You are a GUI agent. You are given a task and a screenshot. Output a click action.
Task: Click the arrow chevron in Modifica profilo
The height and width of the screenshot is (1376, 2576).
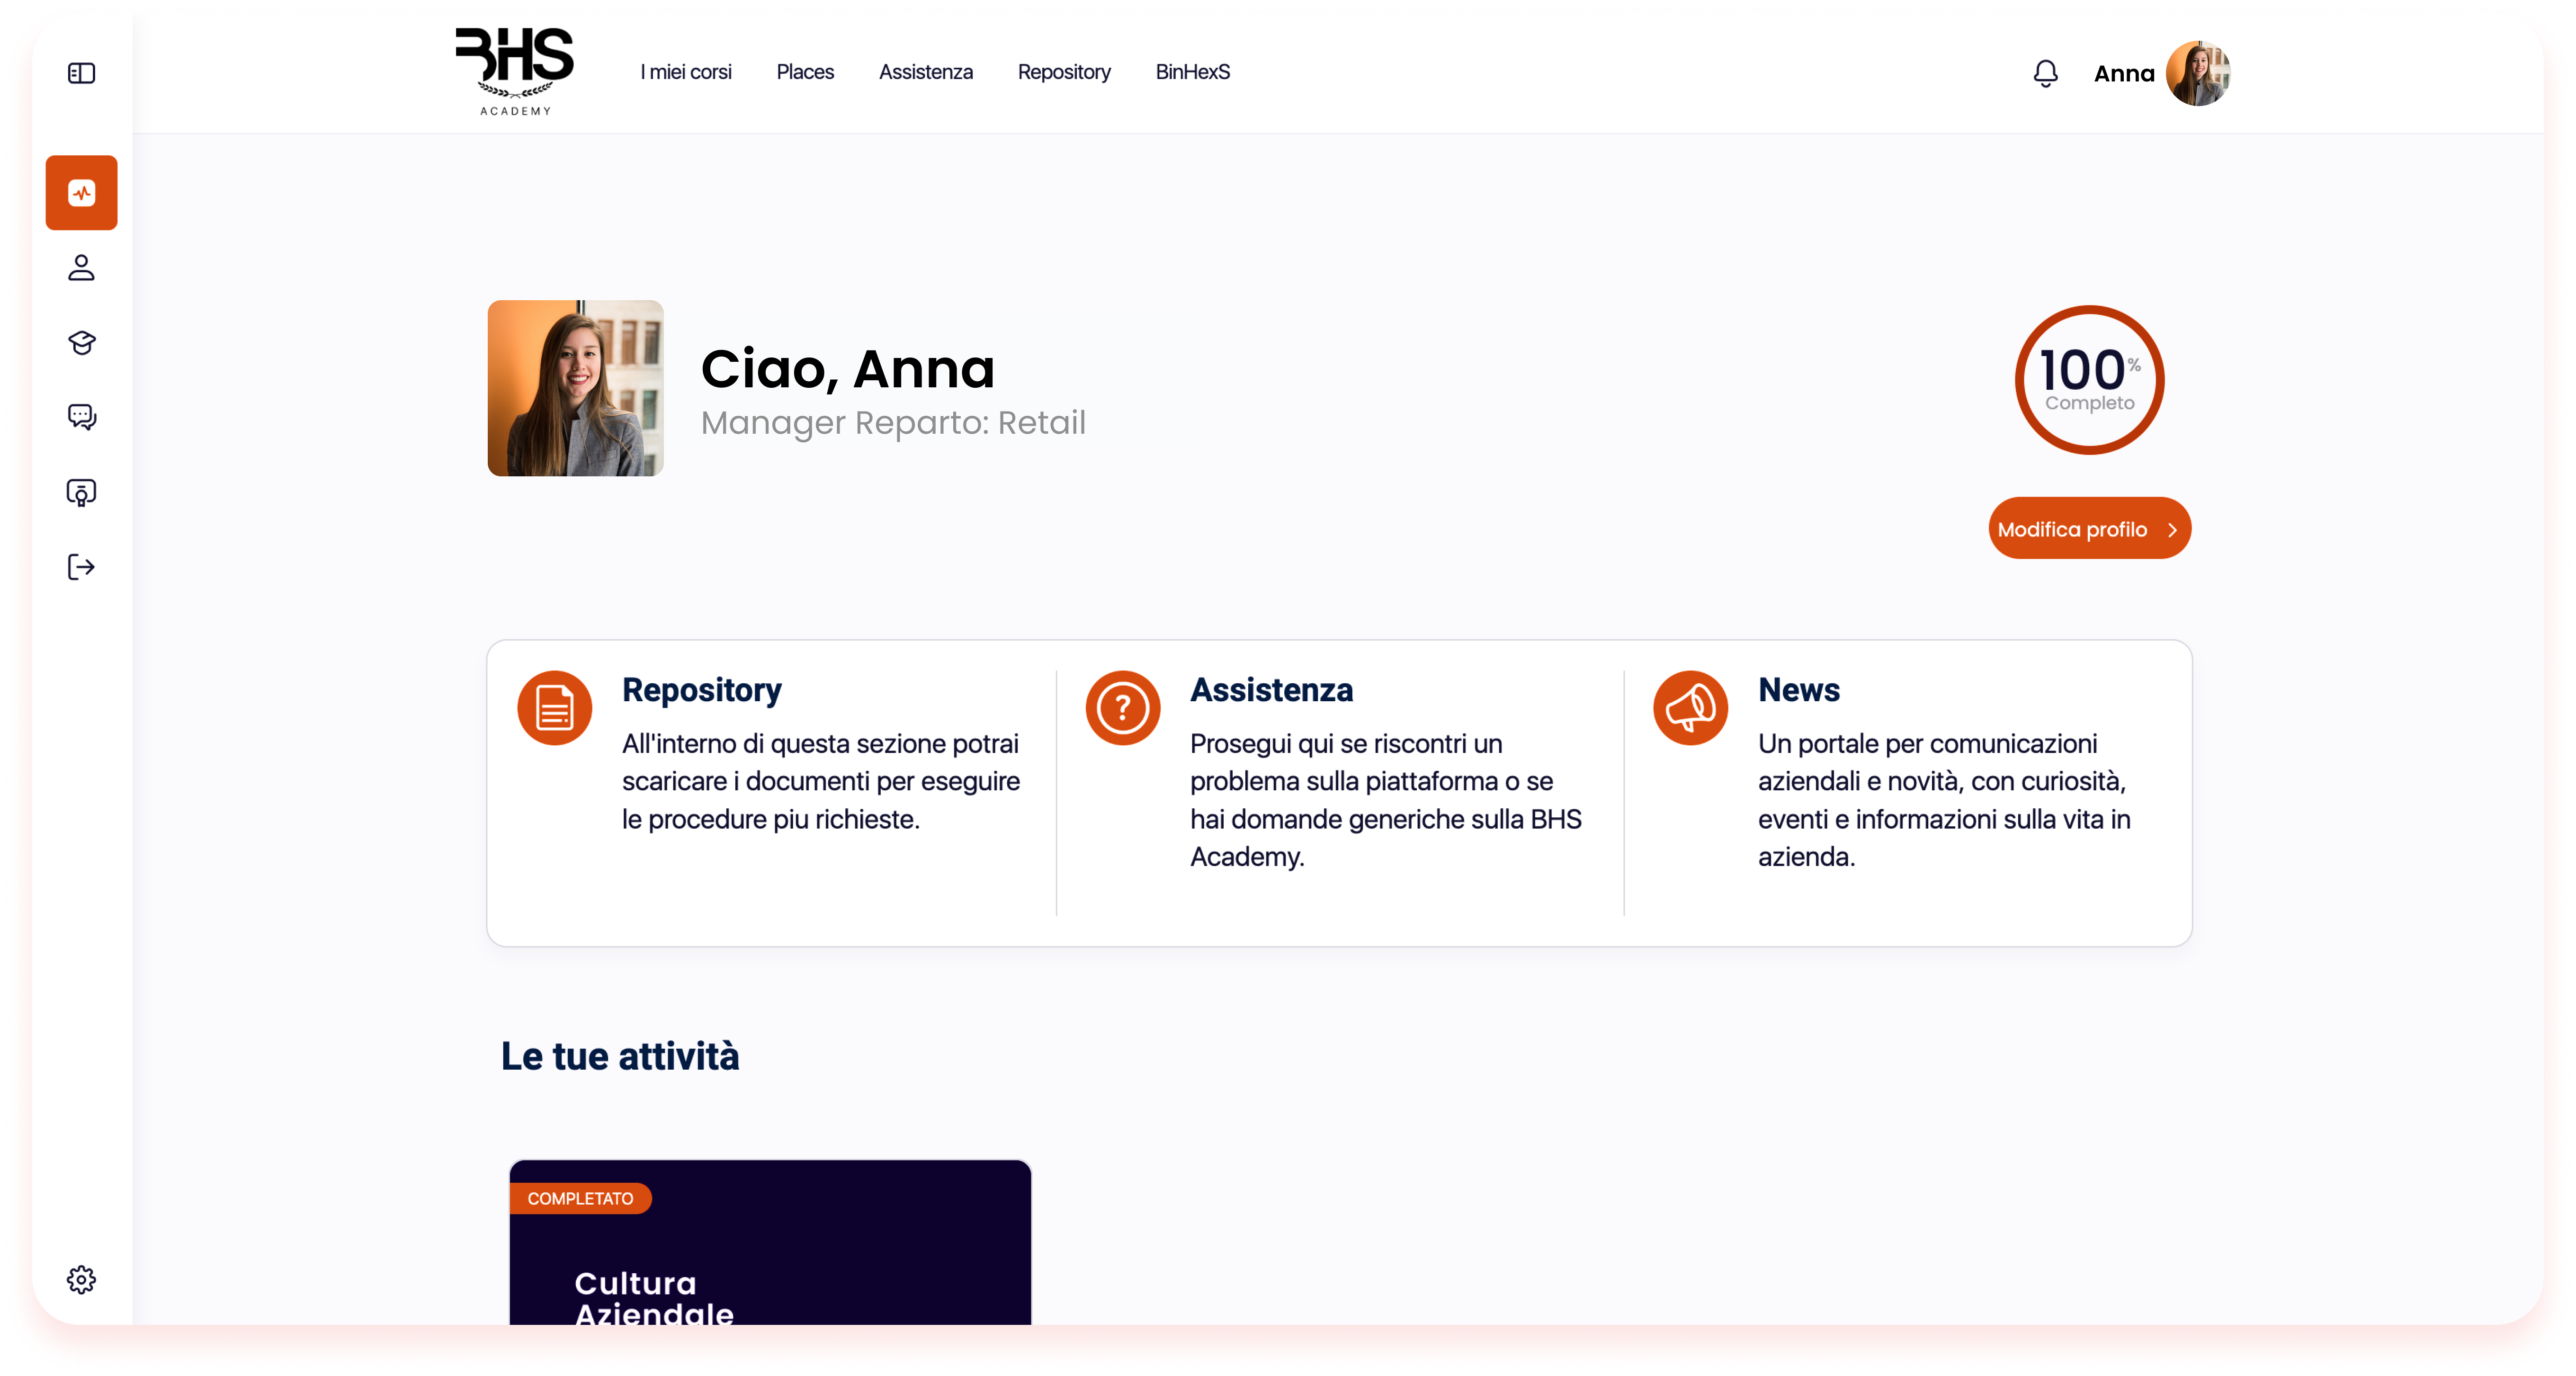click(2171, 530)
